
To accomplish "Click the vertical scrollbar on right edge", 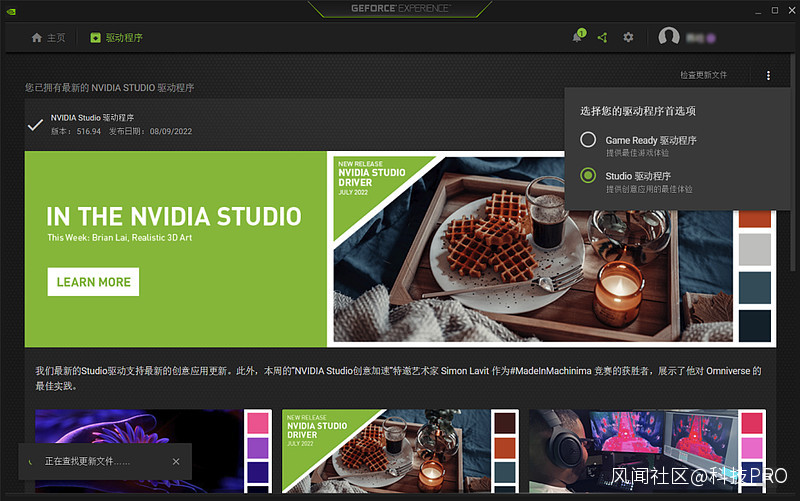I will pos(793,163).
